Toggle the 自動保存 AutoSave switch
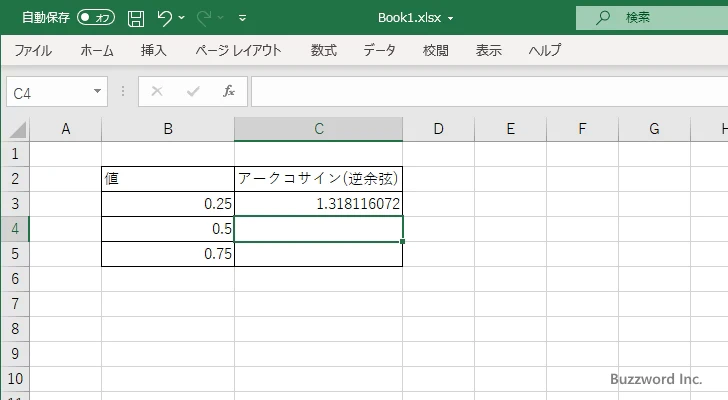Viewport: 728px width, 400px height. pos(96,18)
